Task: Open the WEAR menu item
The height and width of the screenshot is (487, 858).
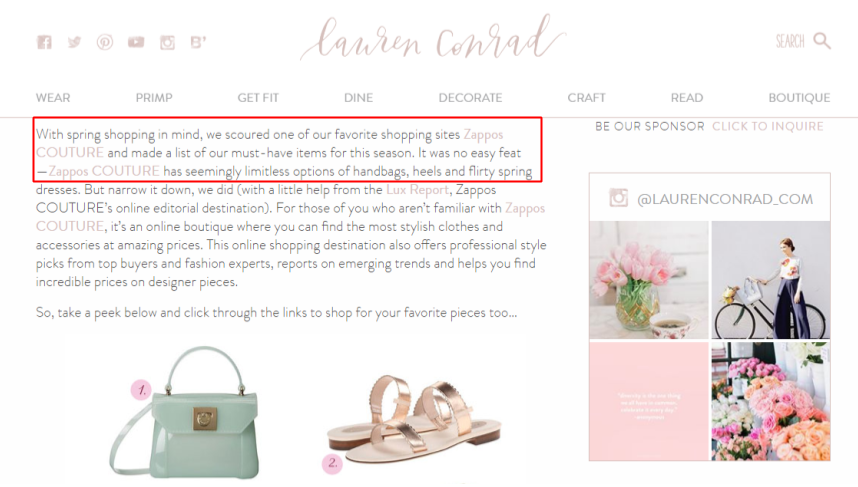Action: tap(53, 98)
